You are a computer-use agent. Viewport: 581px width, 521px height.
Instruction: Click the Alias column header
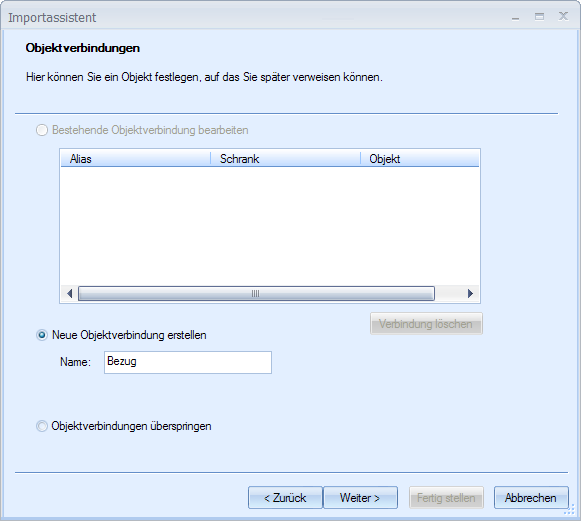pyautogui.click(x=136, y=159)
